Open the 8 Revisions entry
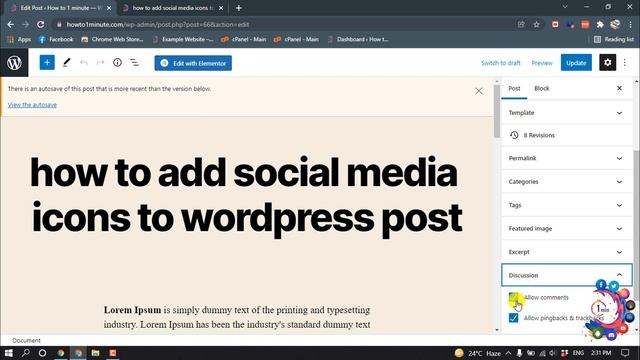The width and height of the screenshot is (640, 360). click(x=567, y=135)
